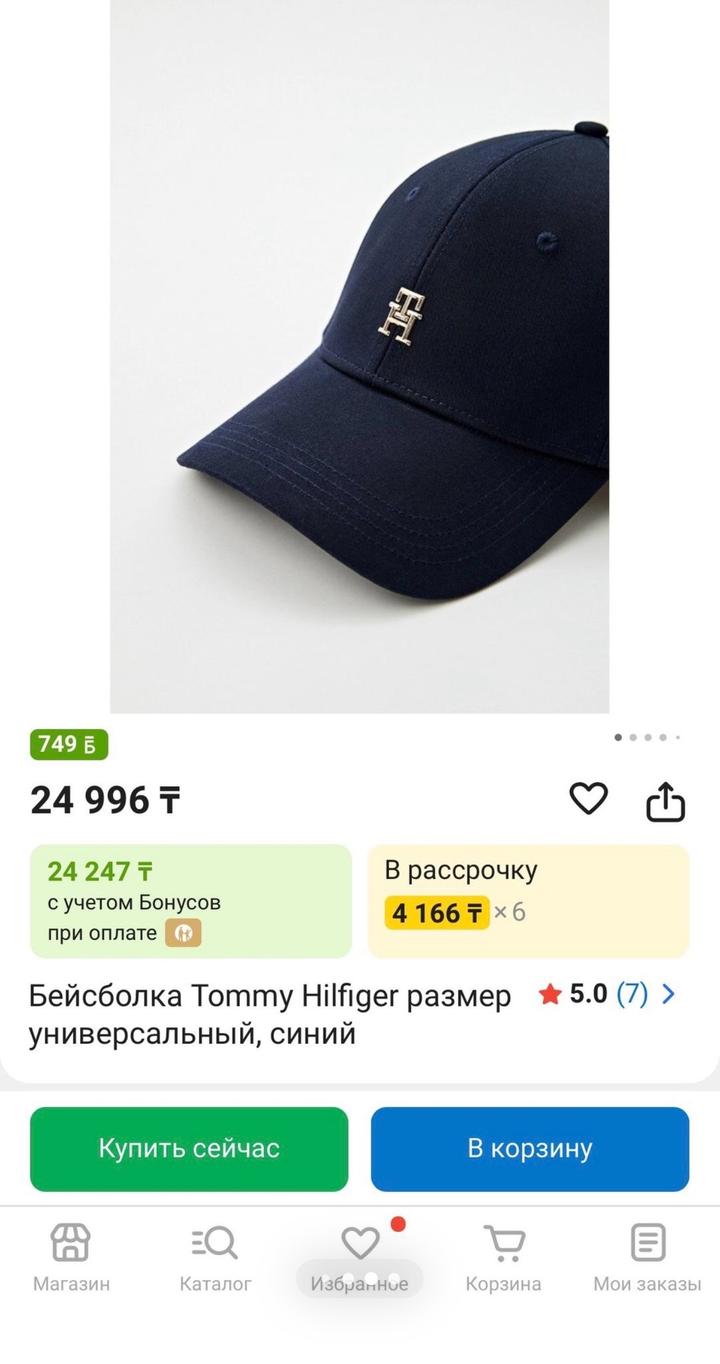Expand reviews with the blue chevron arrow
Screen dimensions: 720x1364
click(669, 994)
